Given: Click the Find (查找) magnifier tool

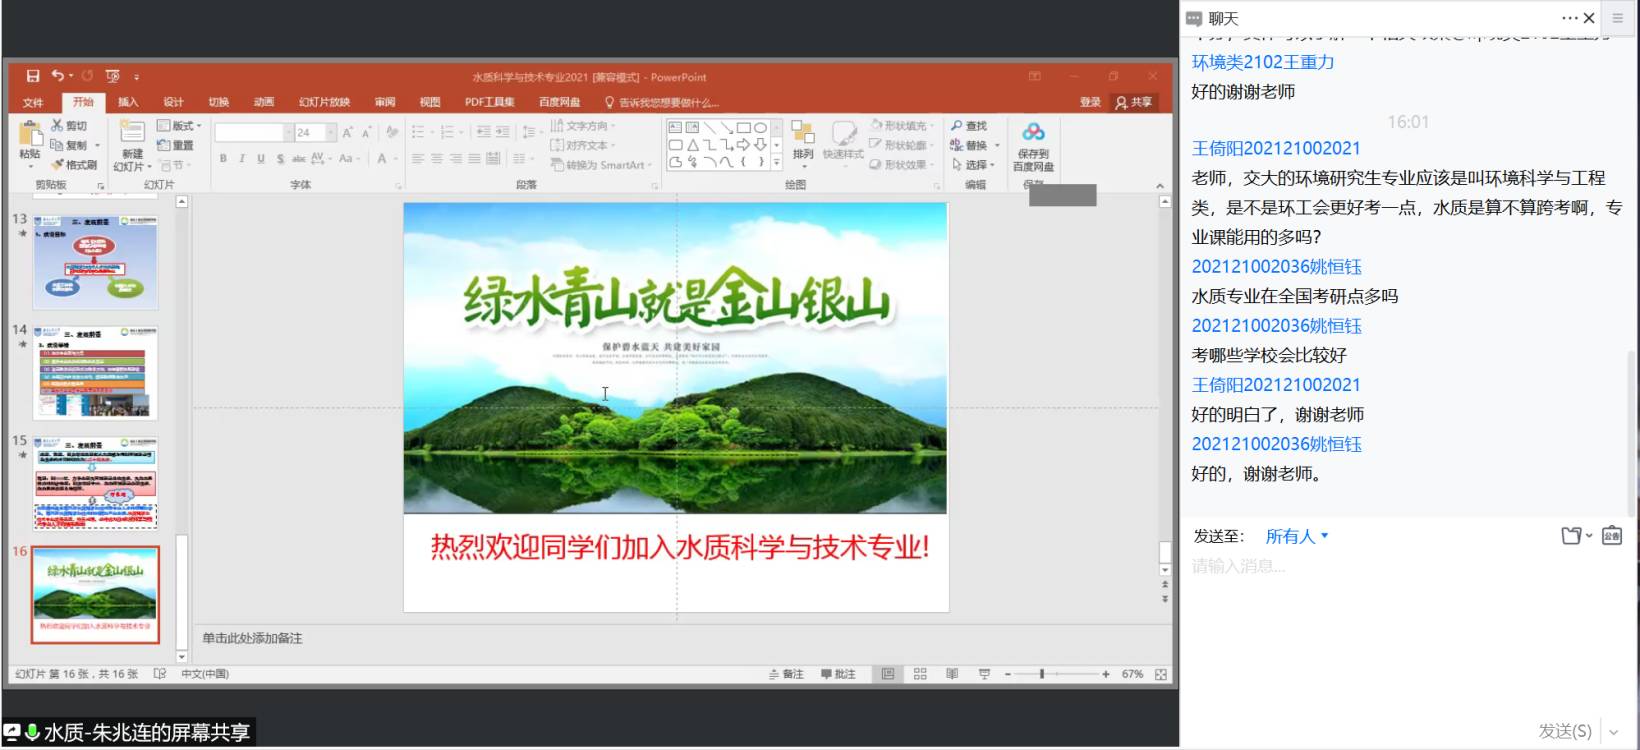Looking at the screenshot, I should coord(969,126).
